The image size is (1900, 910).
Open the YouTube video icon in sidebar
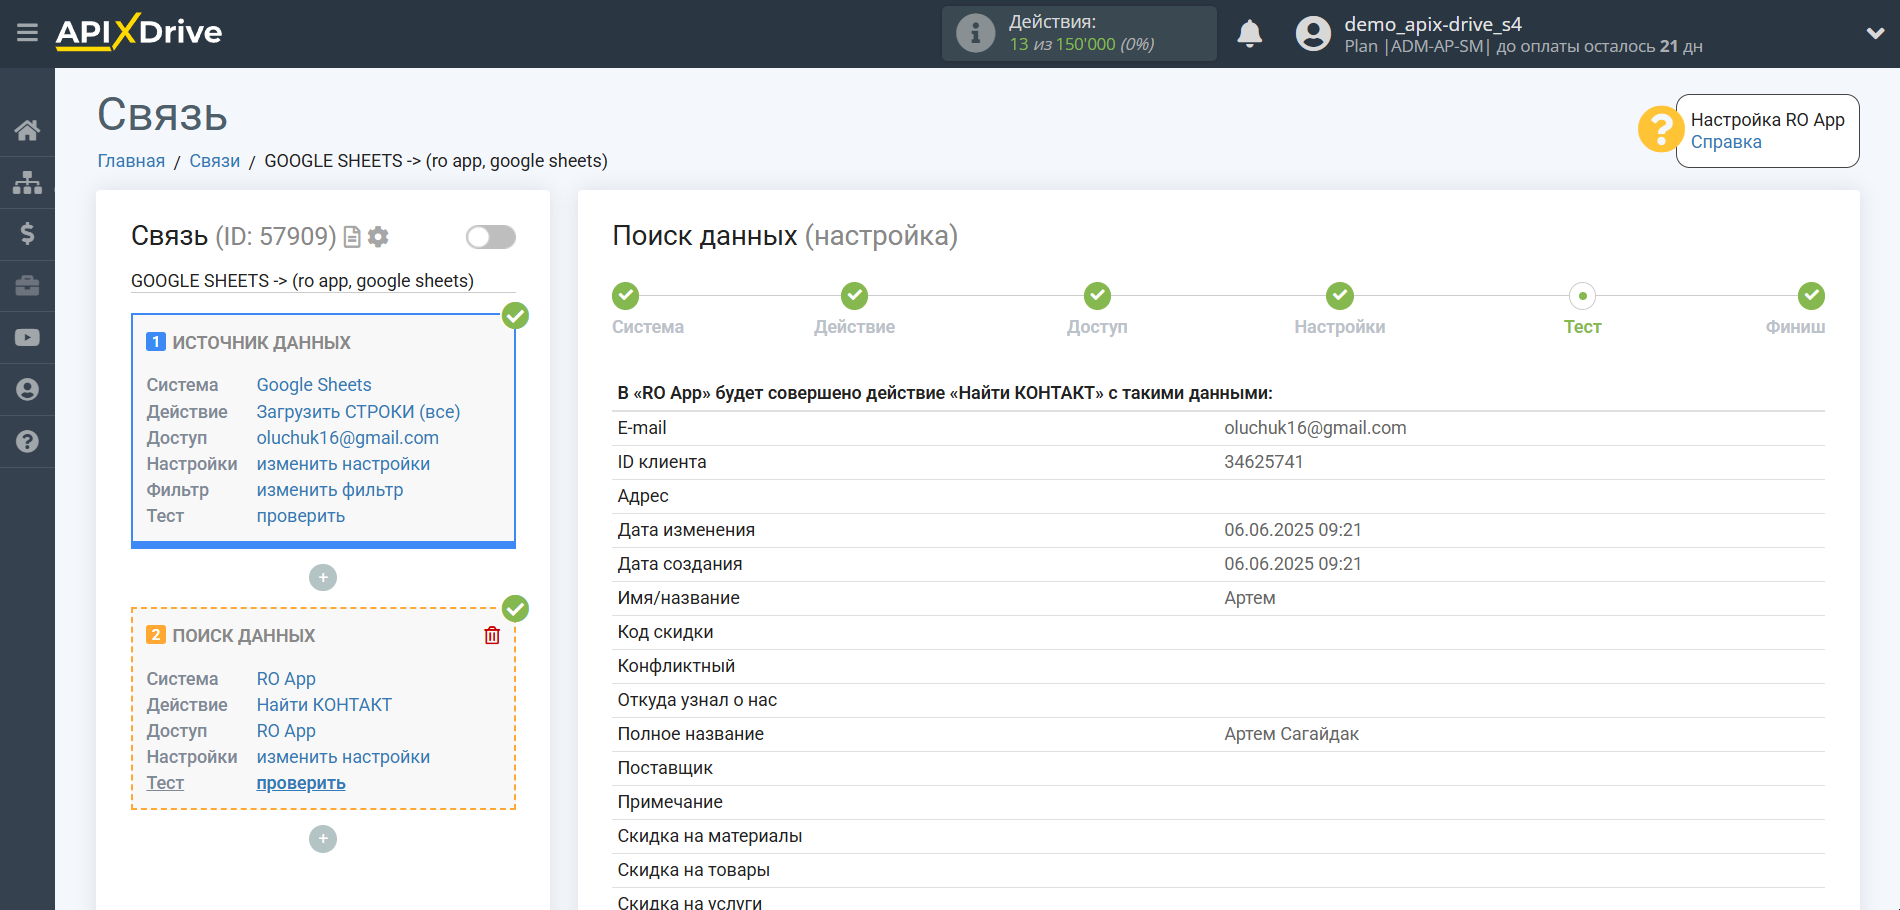coord(27,338)
